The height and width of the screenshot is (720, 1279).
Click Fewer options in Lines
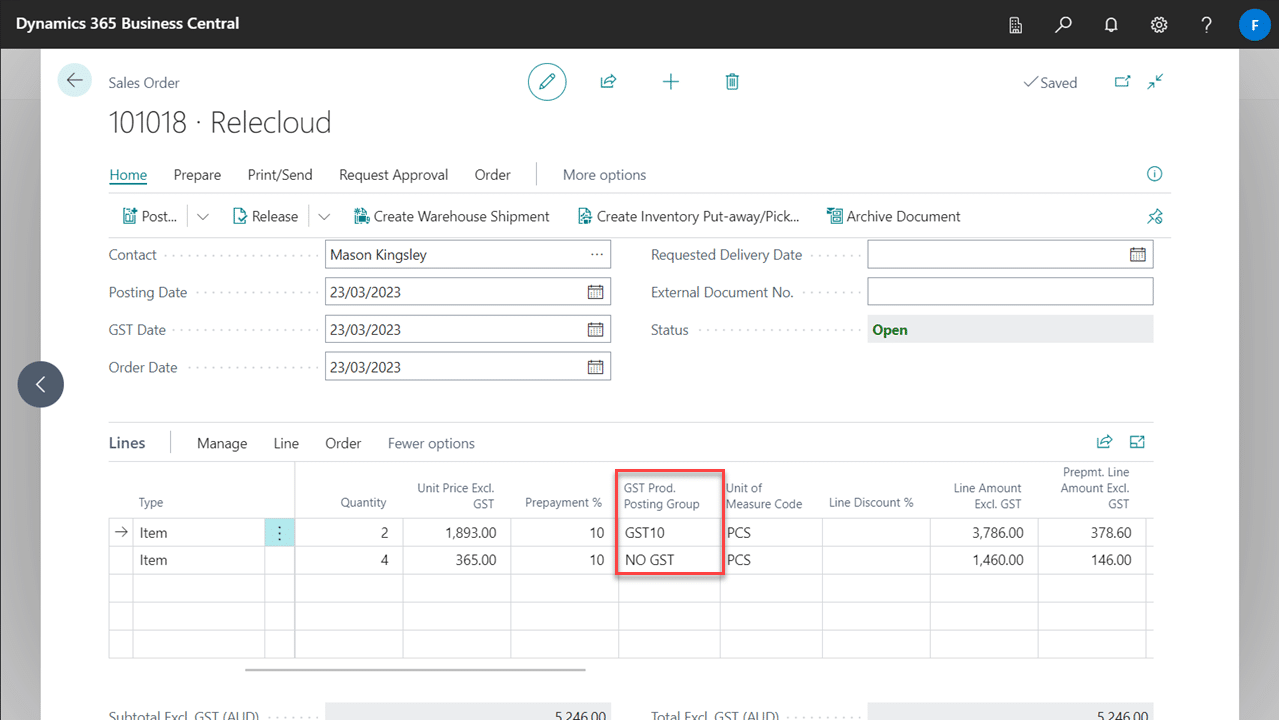[431, 443]
